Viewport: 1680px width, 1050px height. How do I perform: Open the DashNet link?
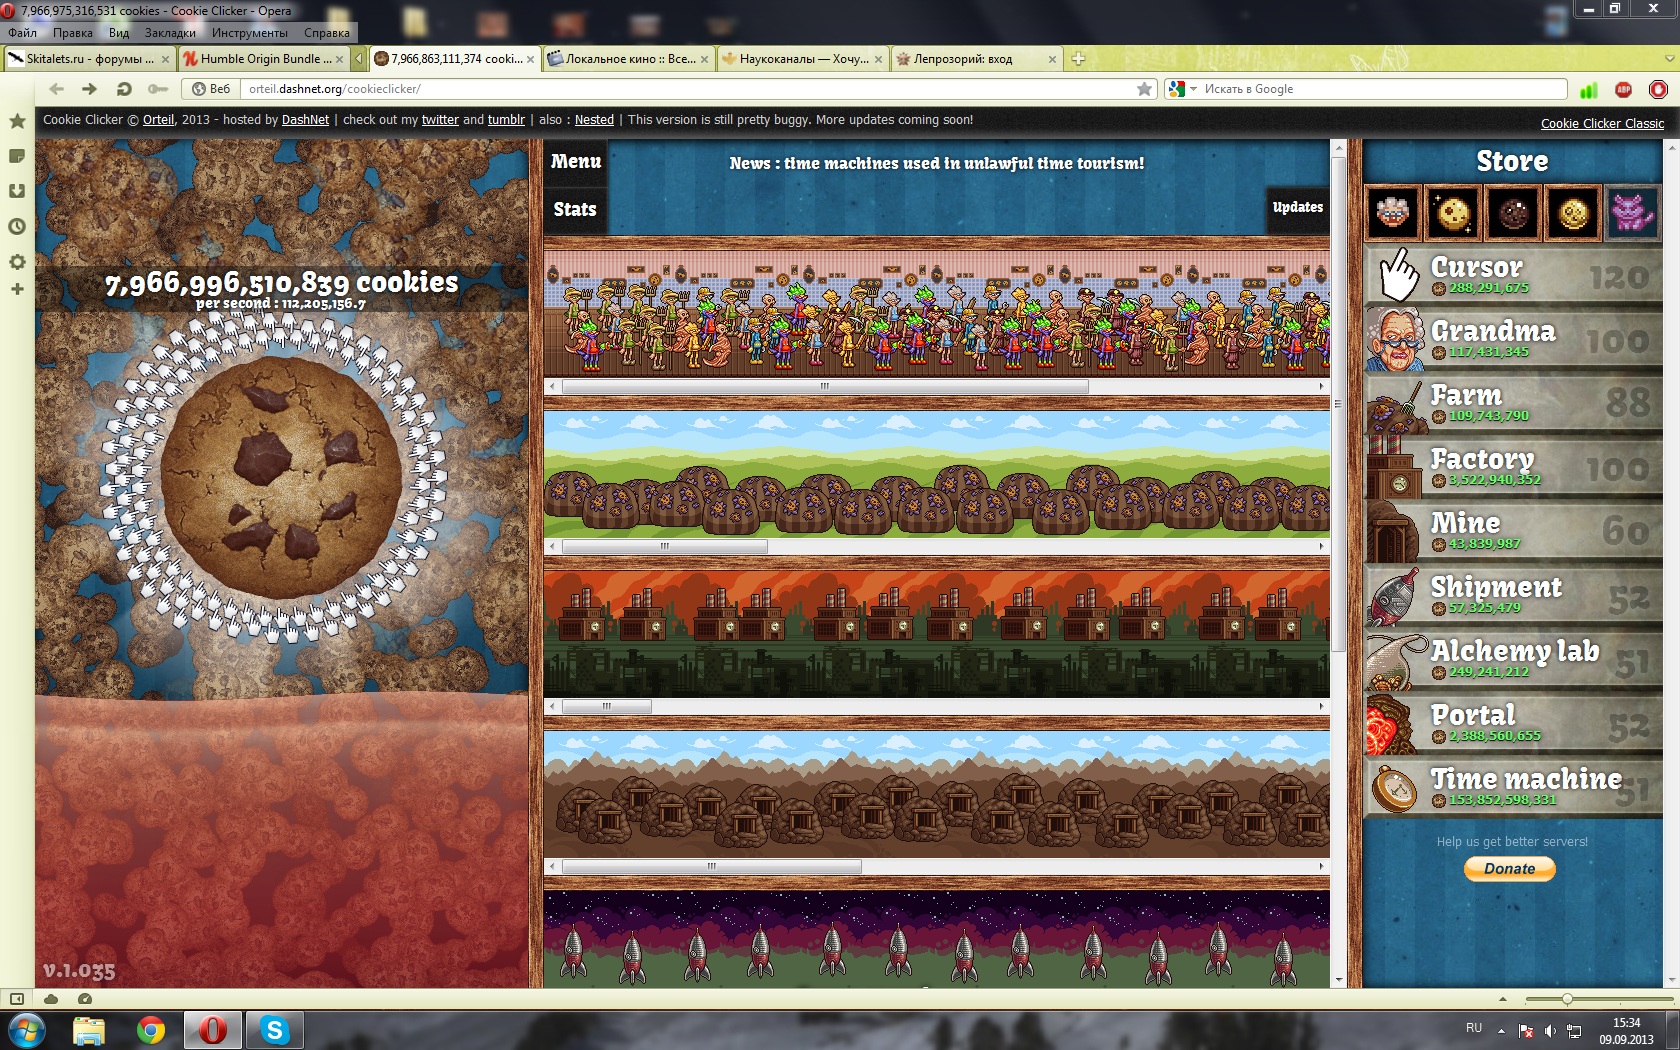click(x=305, y=120)
